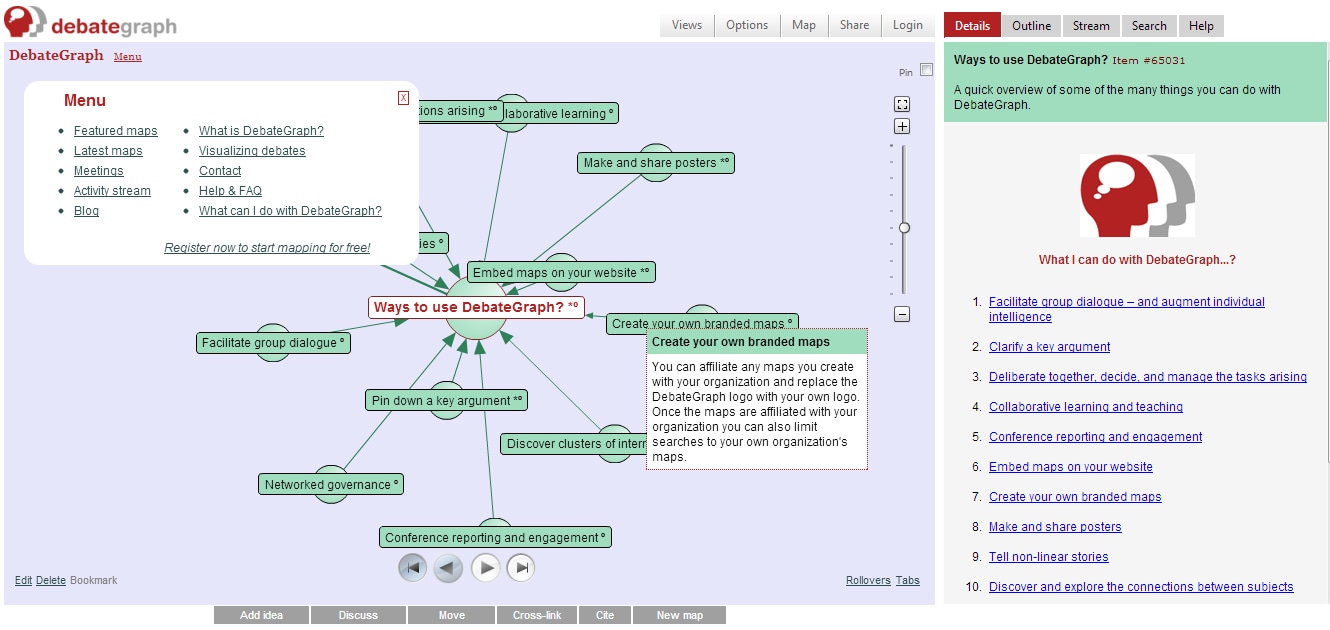1330x630 pixels.
Task: Open the Stream tab
Action: click(1091, 26)
